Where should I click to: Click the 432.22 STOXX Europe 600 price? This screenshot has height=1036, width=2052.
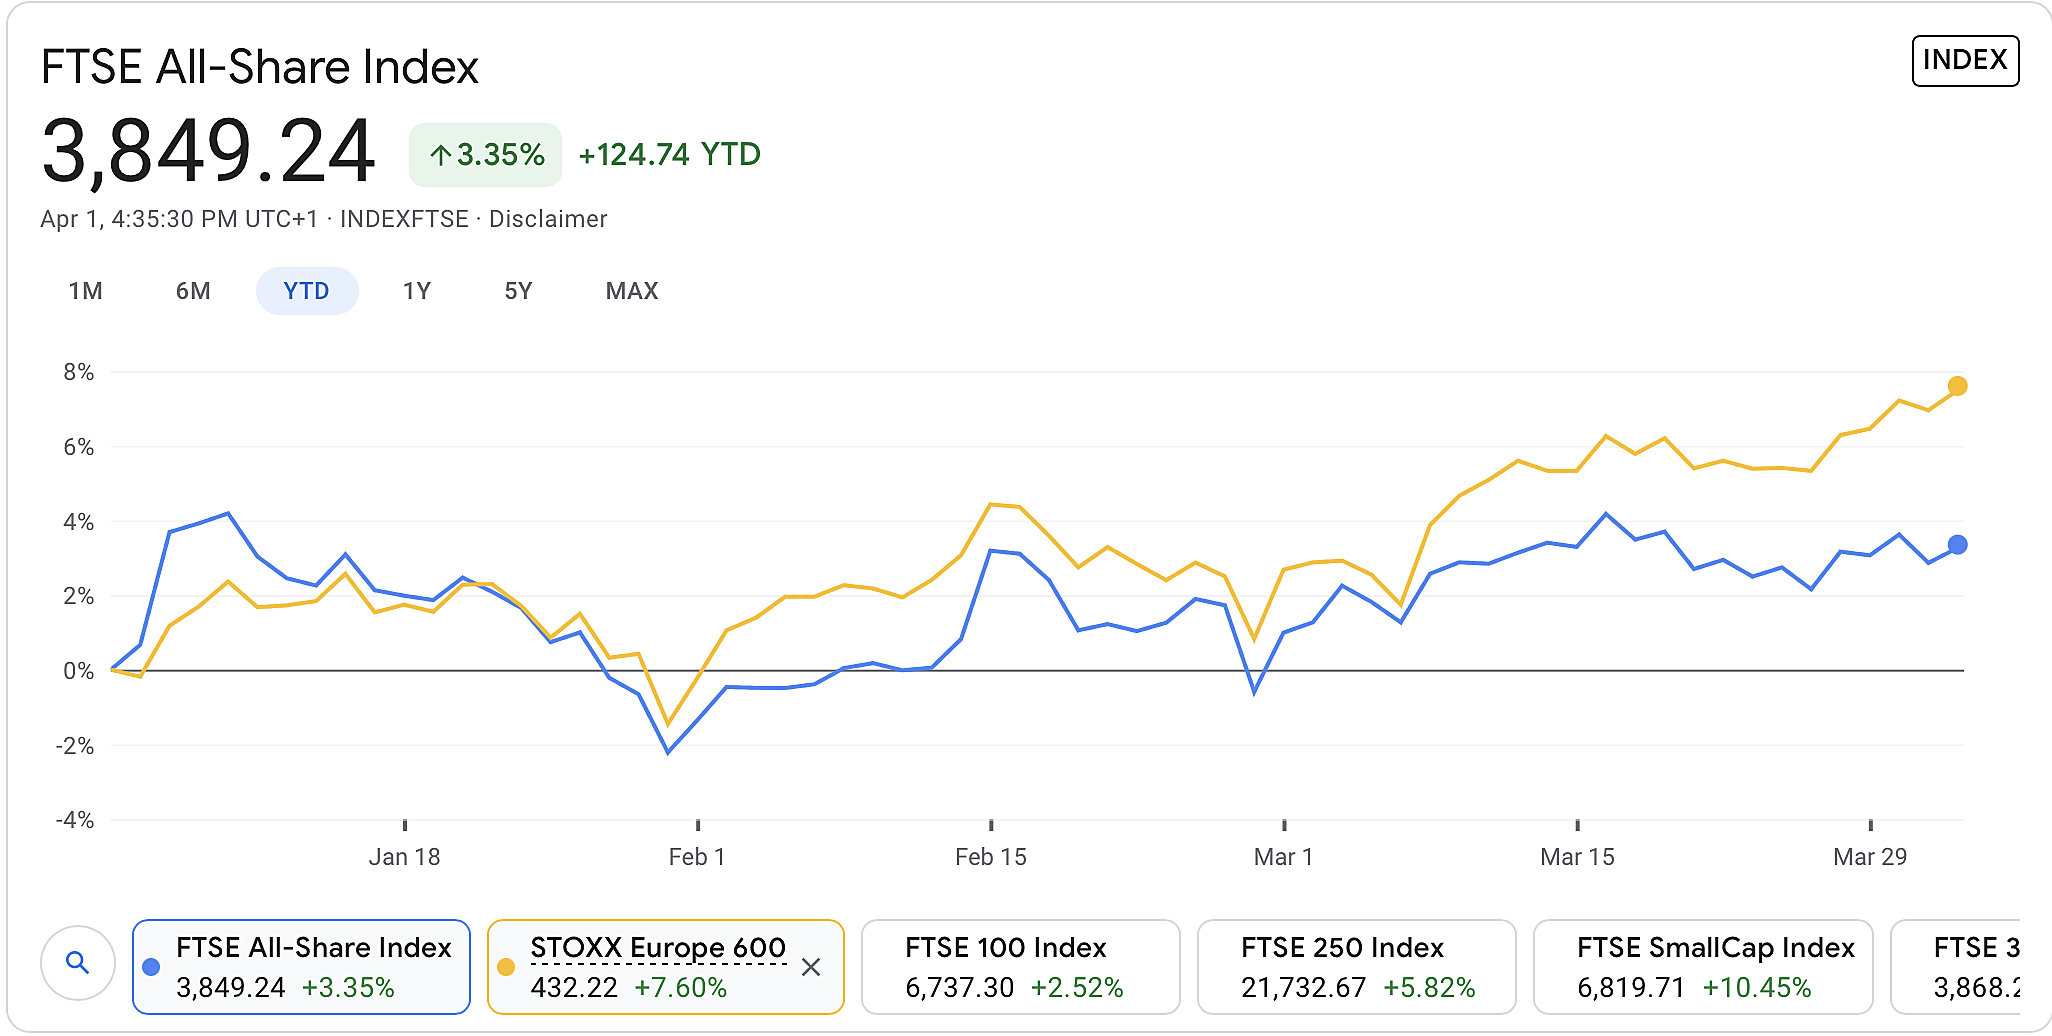(x=574, y=988)
